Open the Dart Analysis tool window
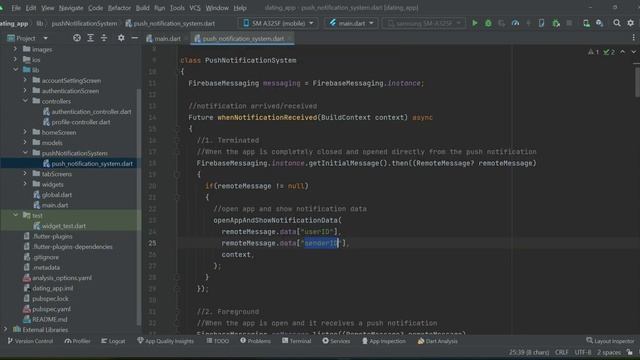 [x=437, y=341]
